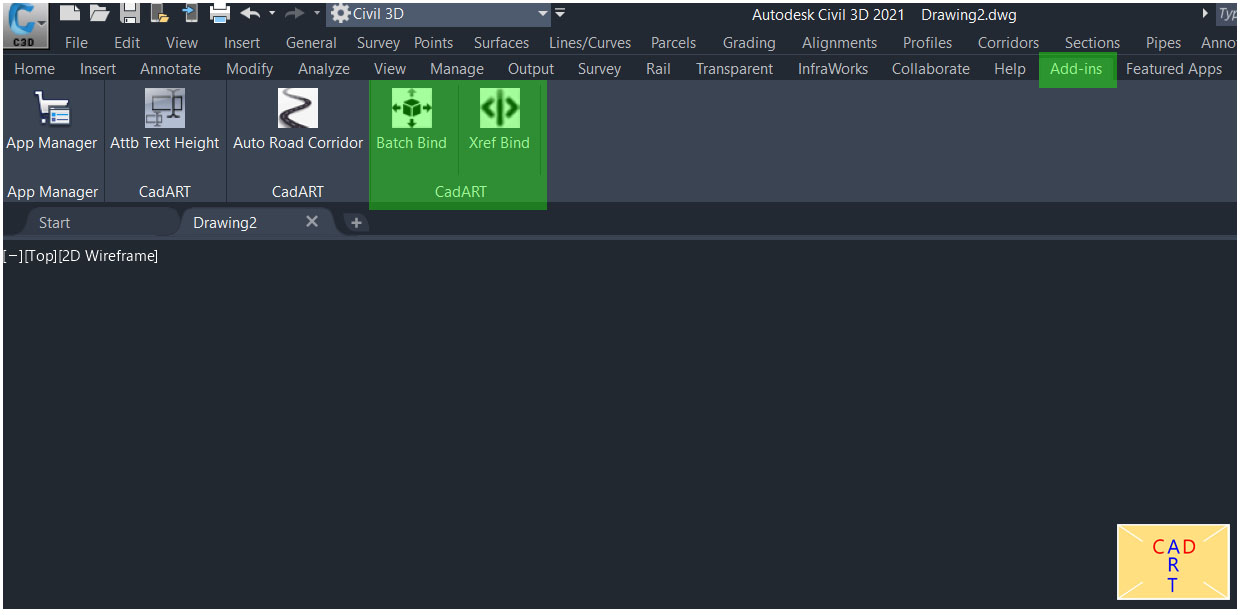Undo the last action with the left arrow
The image size is (1240, 615).
point(250,13)
